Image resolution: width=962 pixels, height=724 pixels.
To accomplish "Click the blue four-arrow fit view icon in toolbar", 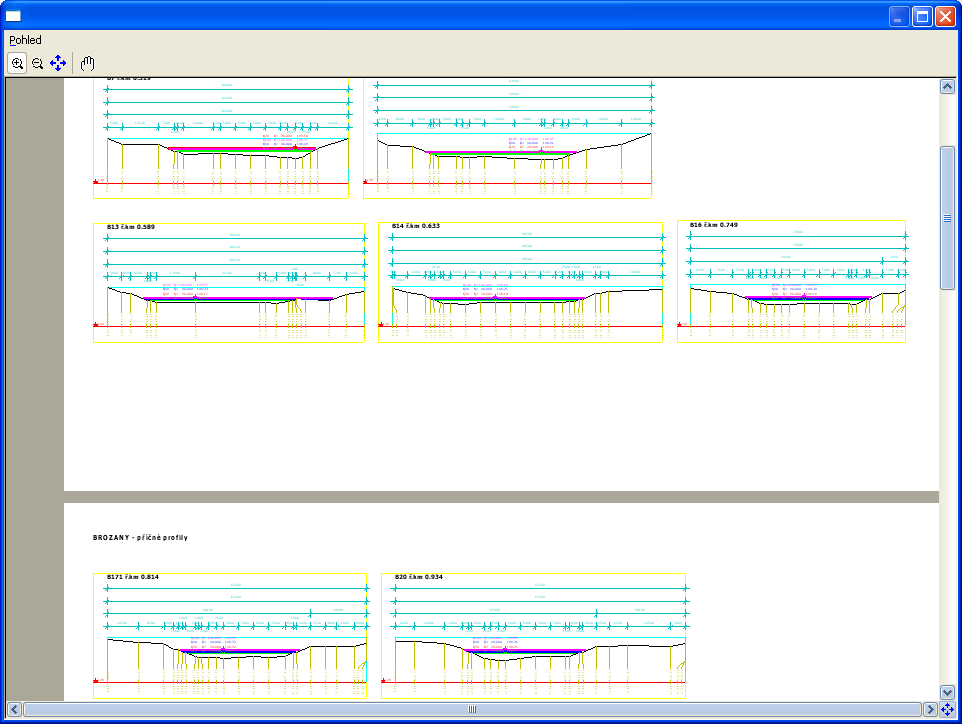I will tap(58, 63).
